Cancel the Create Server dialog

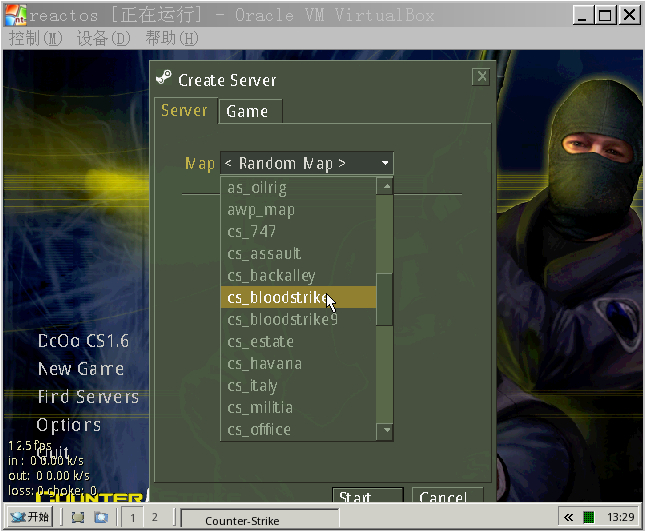(447, 495)
